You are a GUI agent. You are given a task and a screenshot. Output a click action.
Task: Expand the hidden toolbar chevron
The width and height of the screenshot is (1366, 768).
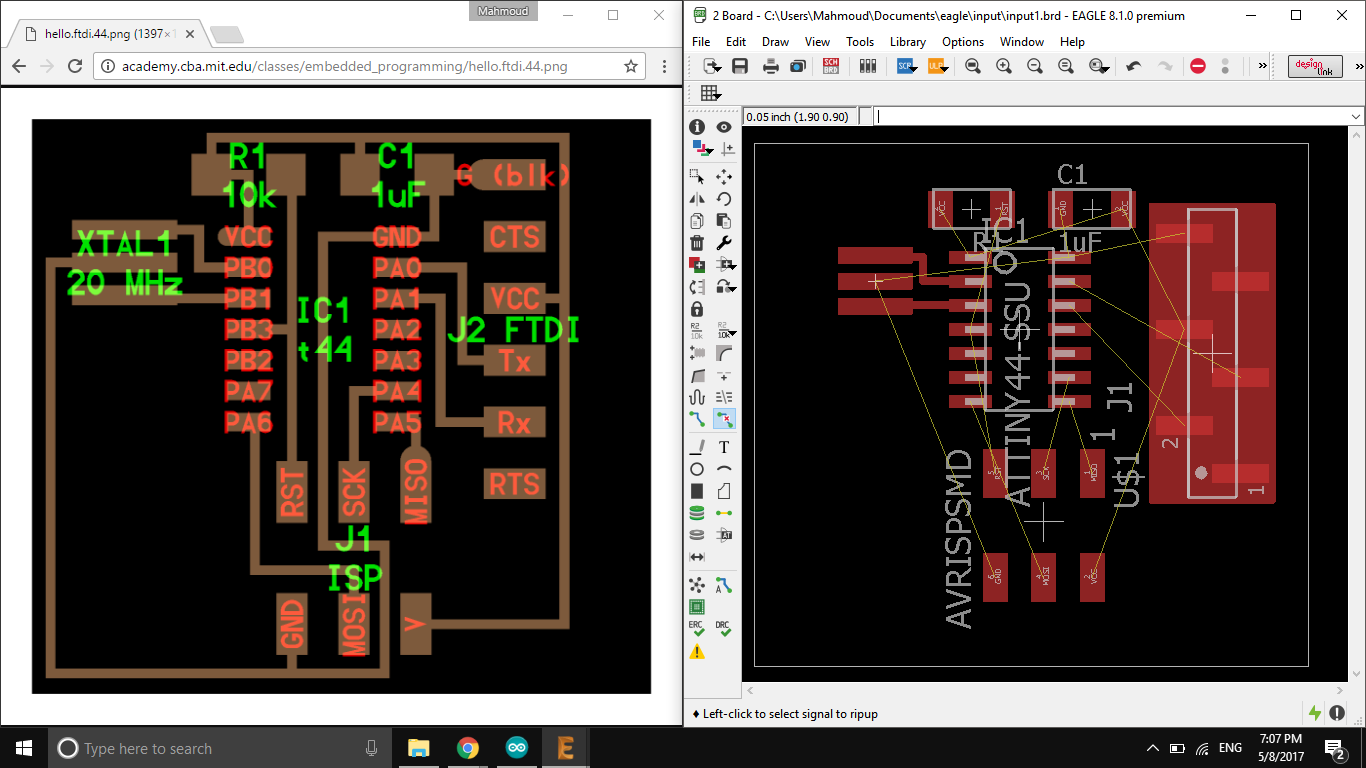coord(1262,66)
